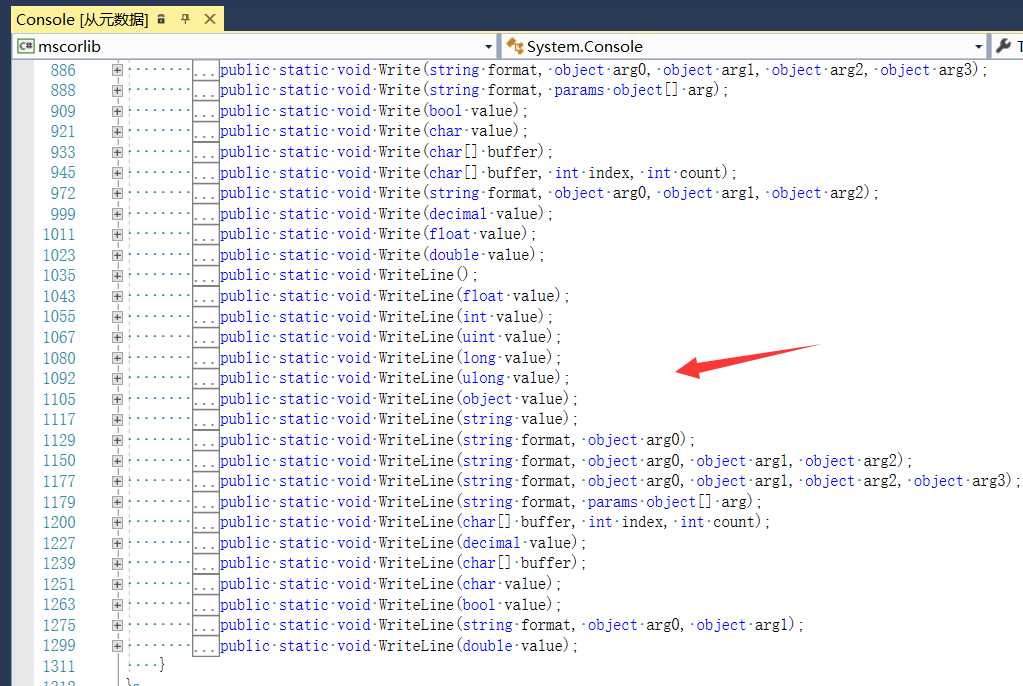Expand collapsed region at line 999
1023x686 pixels.
[117, 213]
